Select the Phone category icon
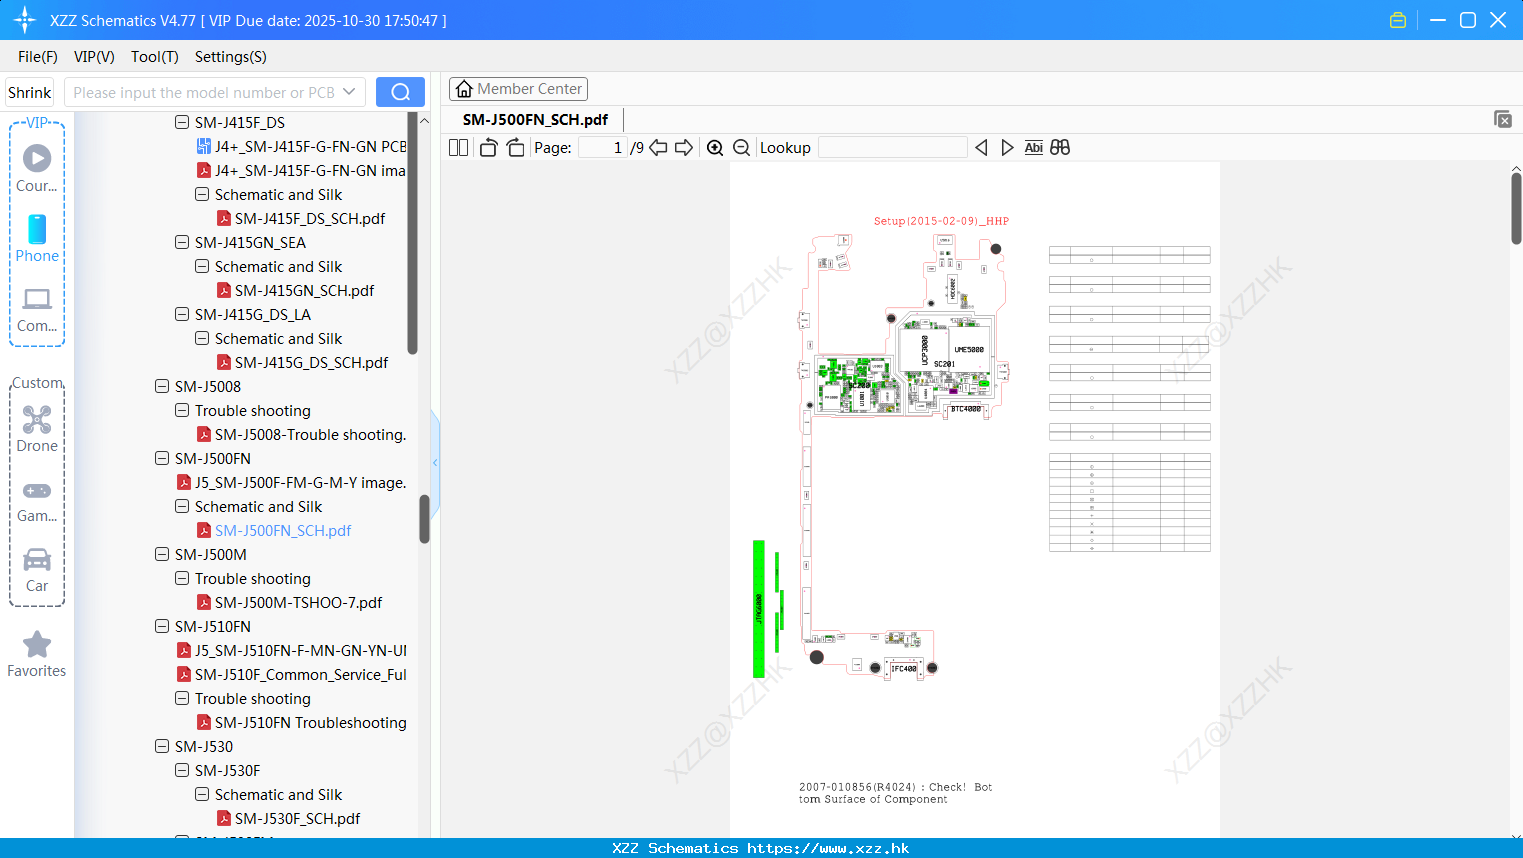The height and width of the screenshot is (858, 1523). (37, 238)
